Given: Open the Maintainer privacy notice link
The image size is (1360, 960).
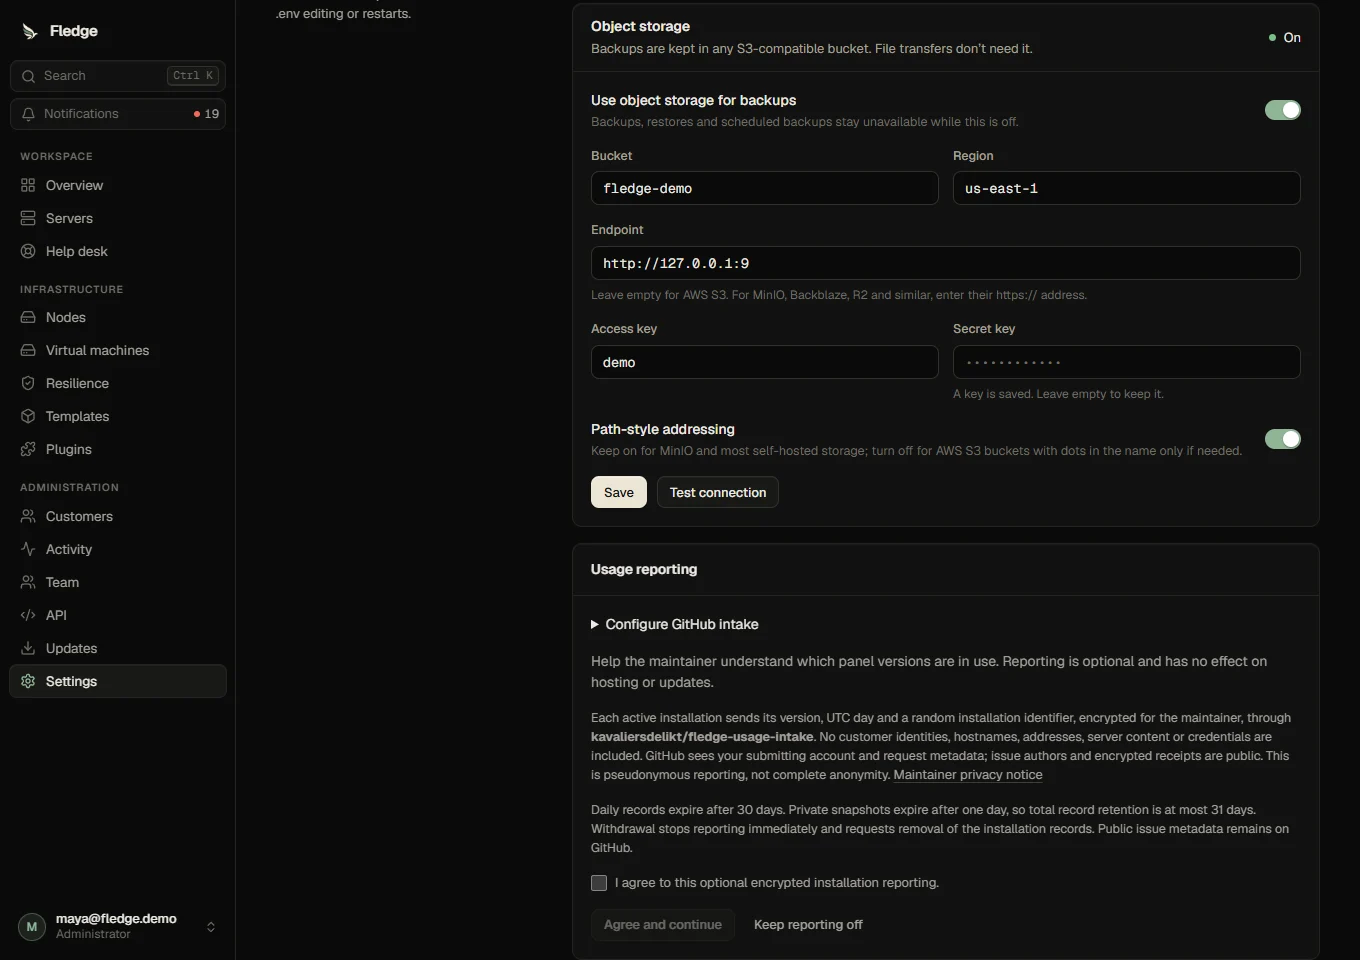Looking at the screenshot, I should [x=968, y=775].
